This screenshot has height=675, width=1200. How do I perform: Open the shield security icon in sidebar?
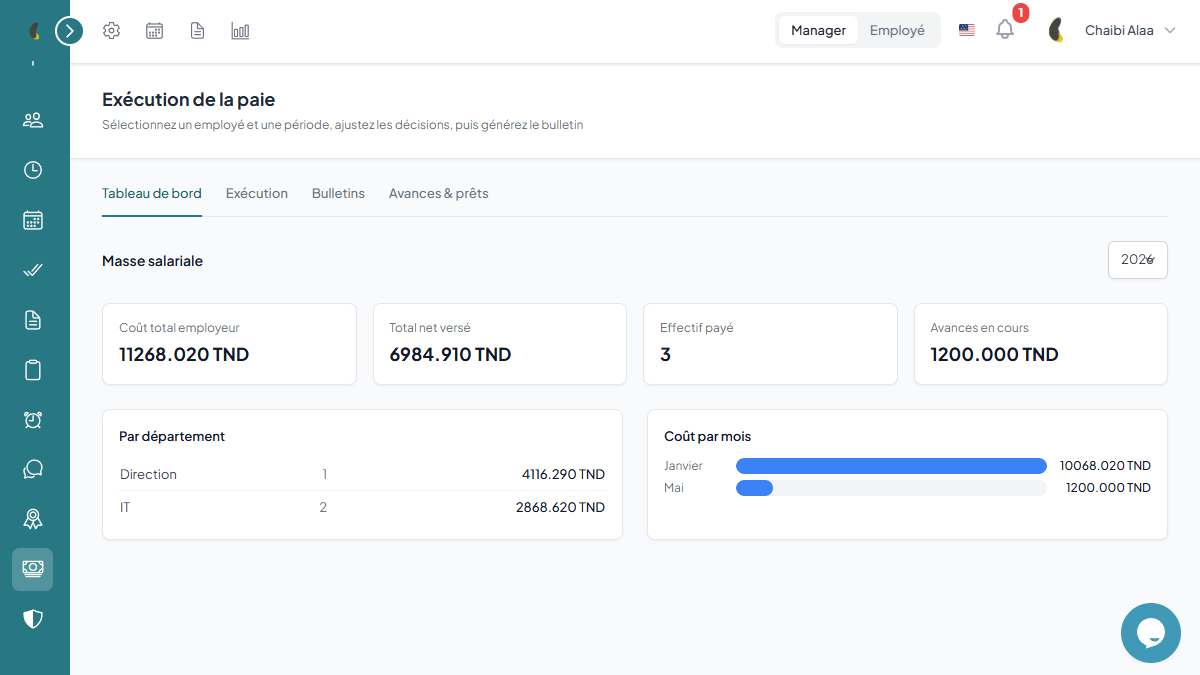(33, 619)
